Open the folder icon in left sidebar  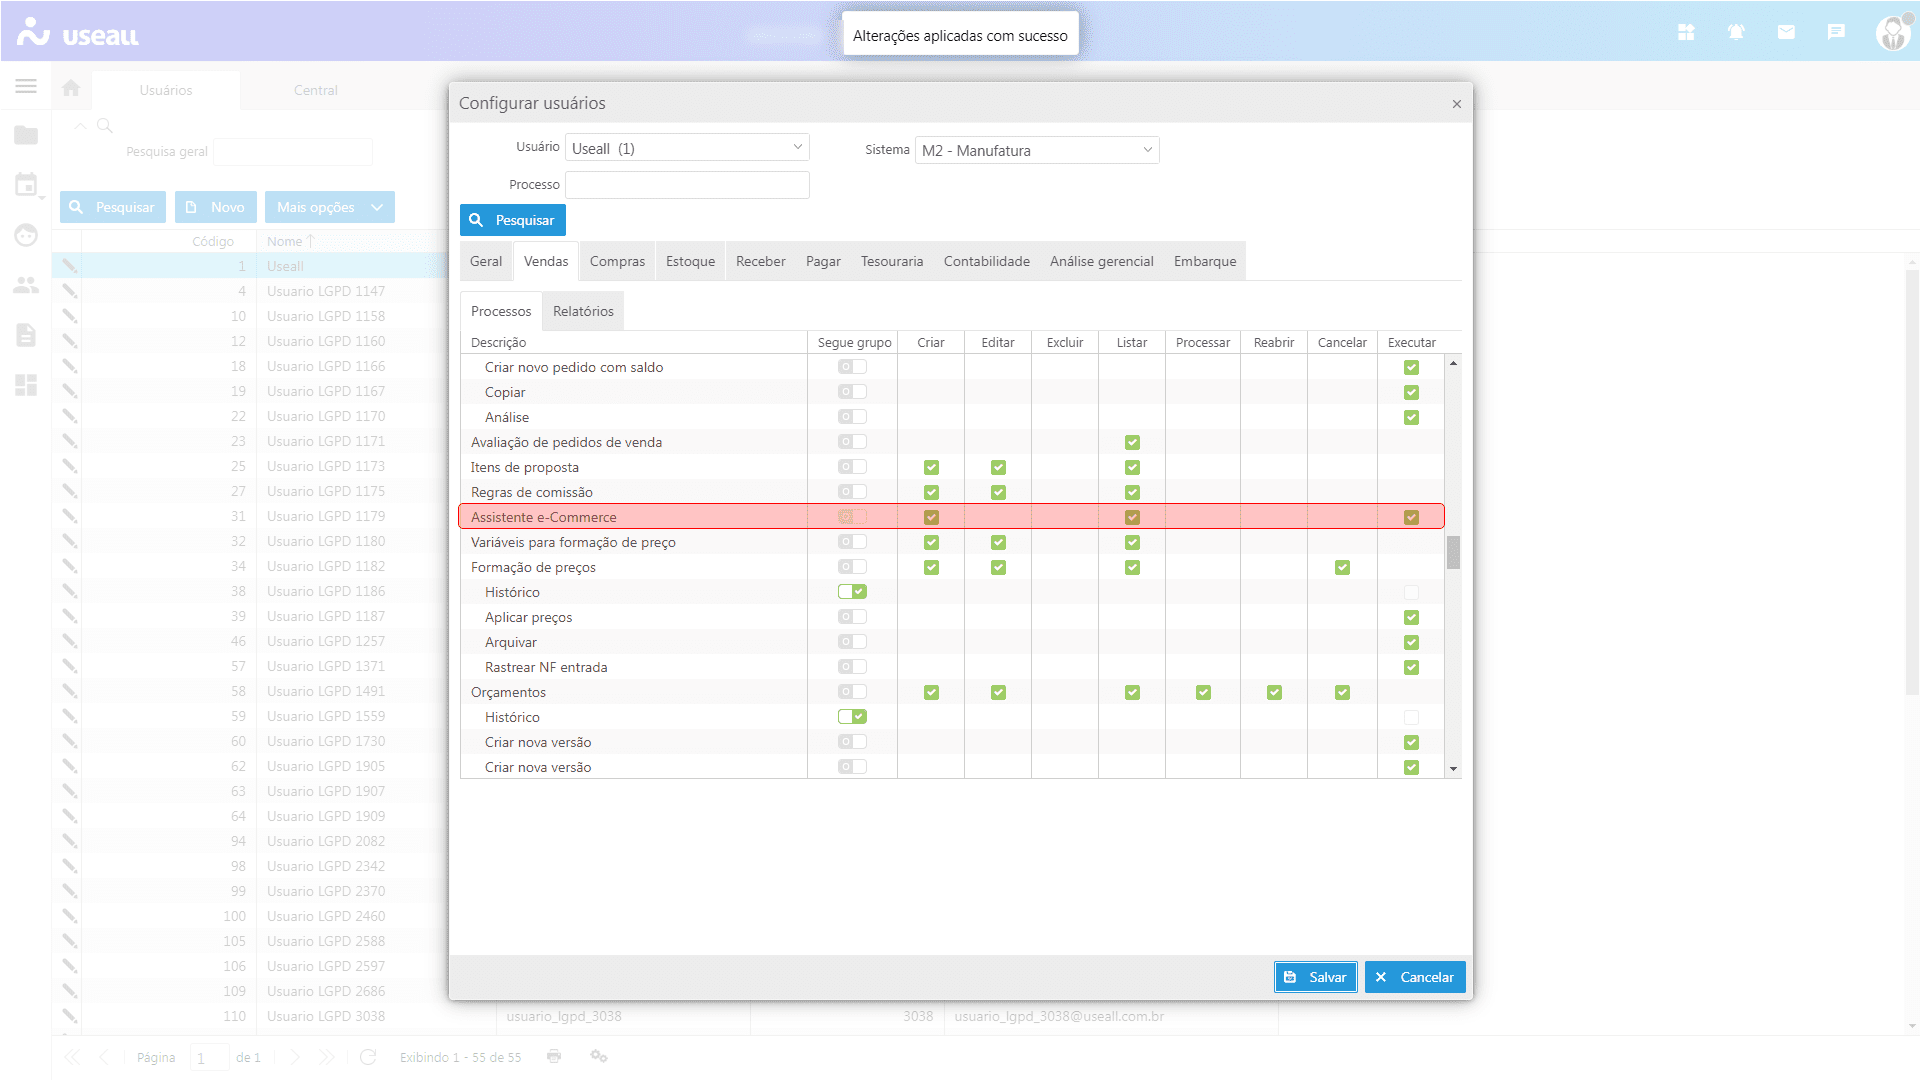click(x=26, y=136)
